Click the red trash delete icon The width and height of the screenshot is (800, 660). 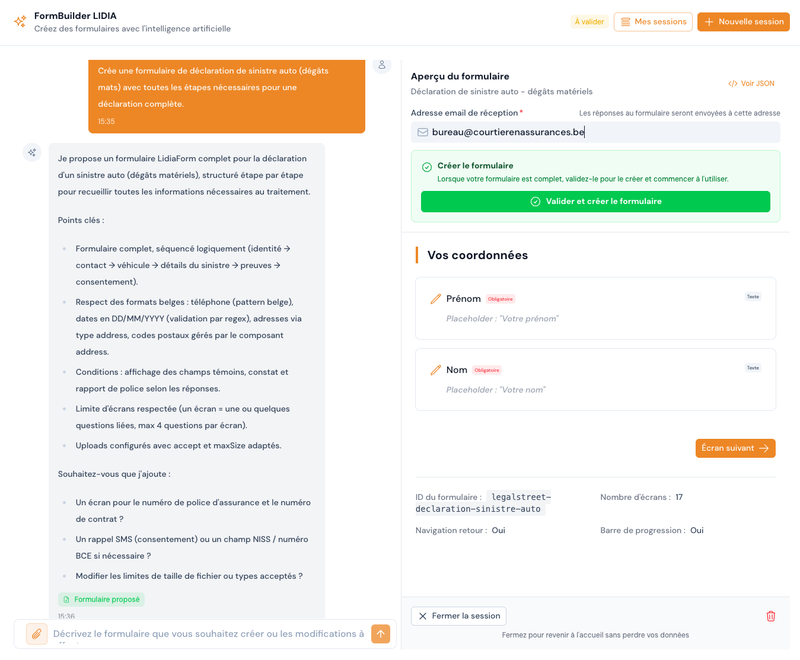tap(770, 616)
